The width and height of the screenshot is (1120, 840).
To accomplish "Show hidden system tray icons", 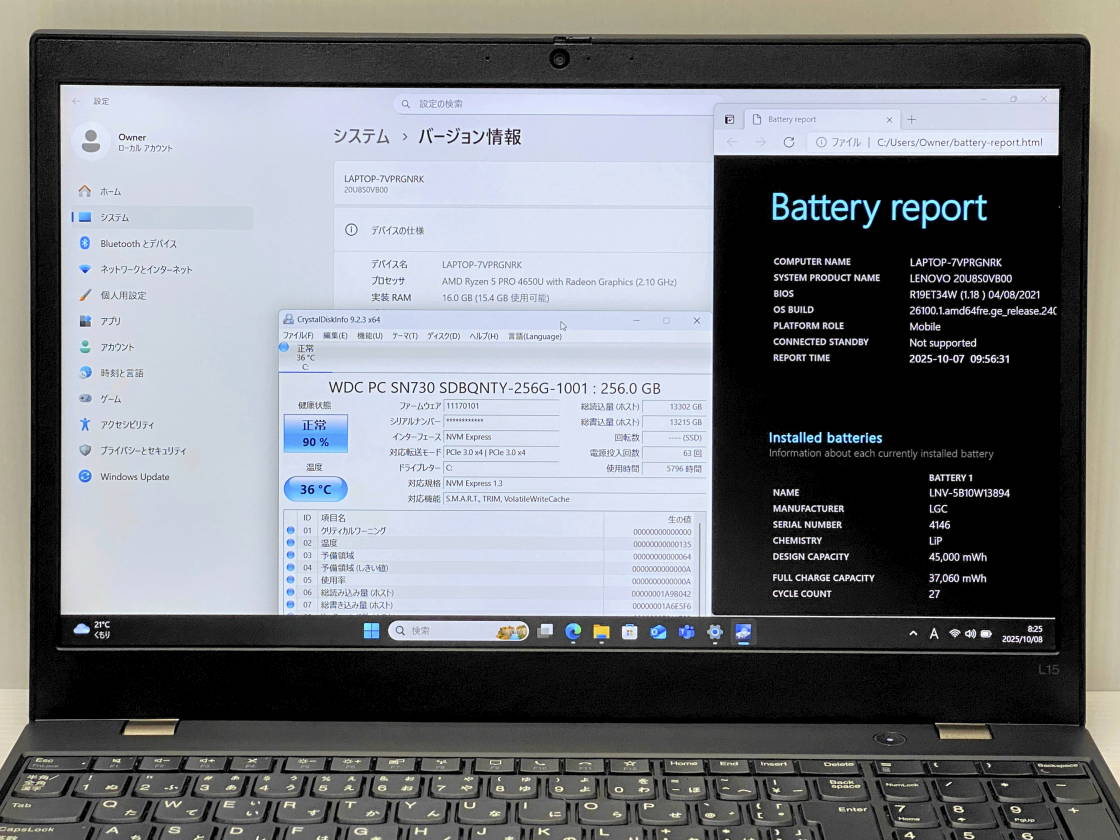I will [x=912, y=633].
